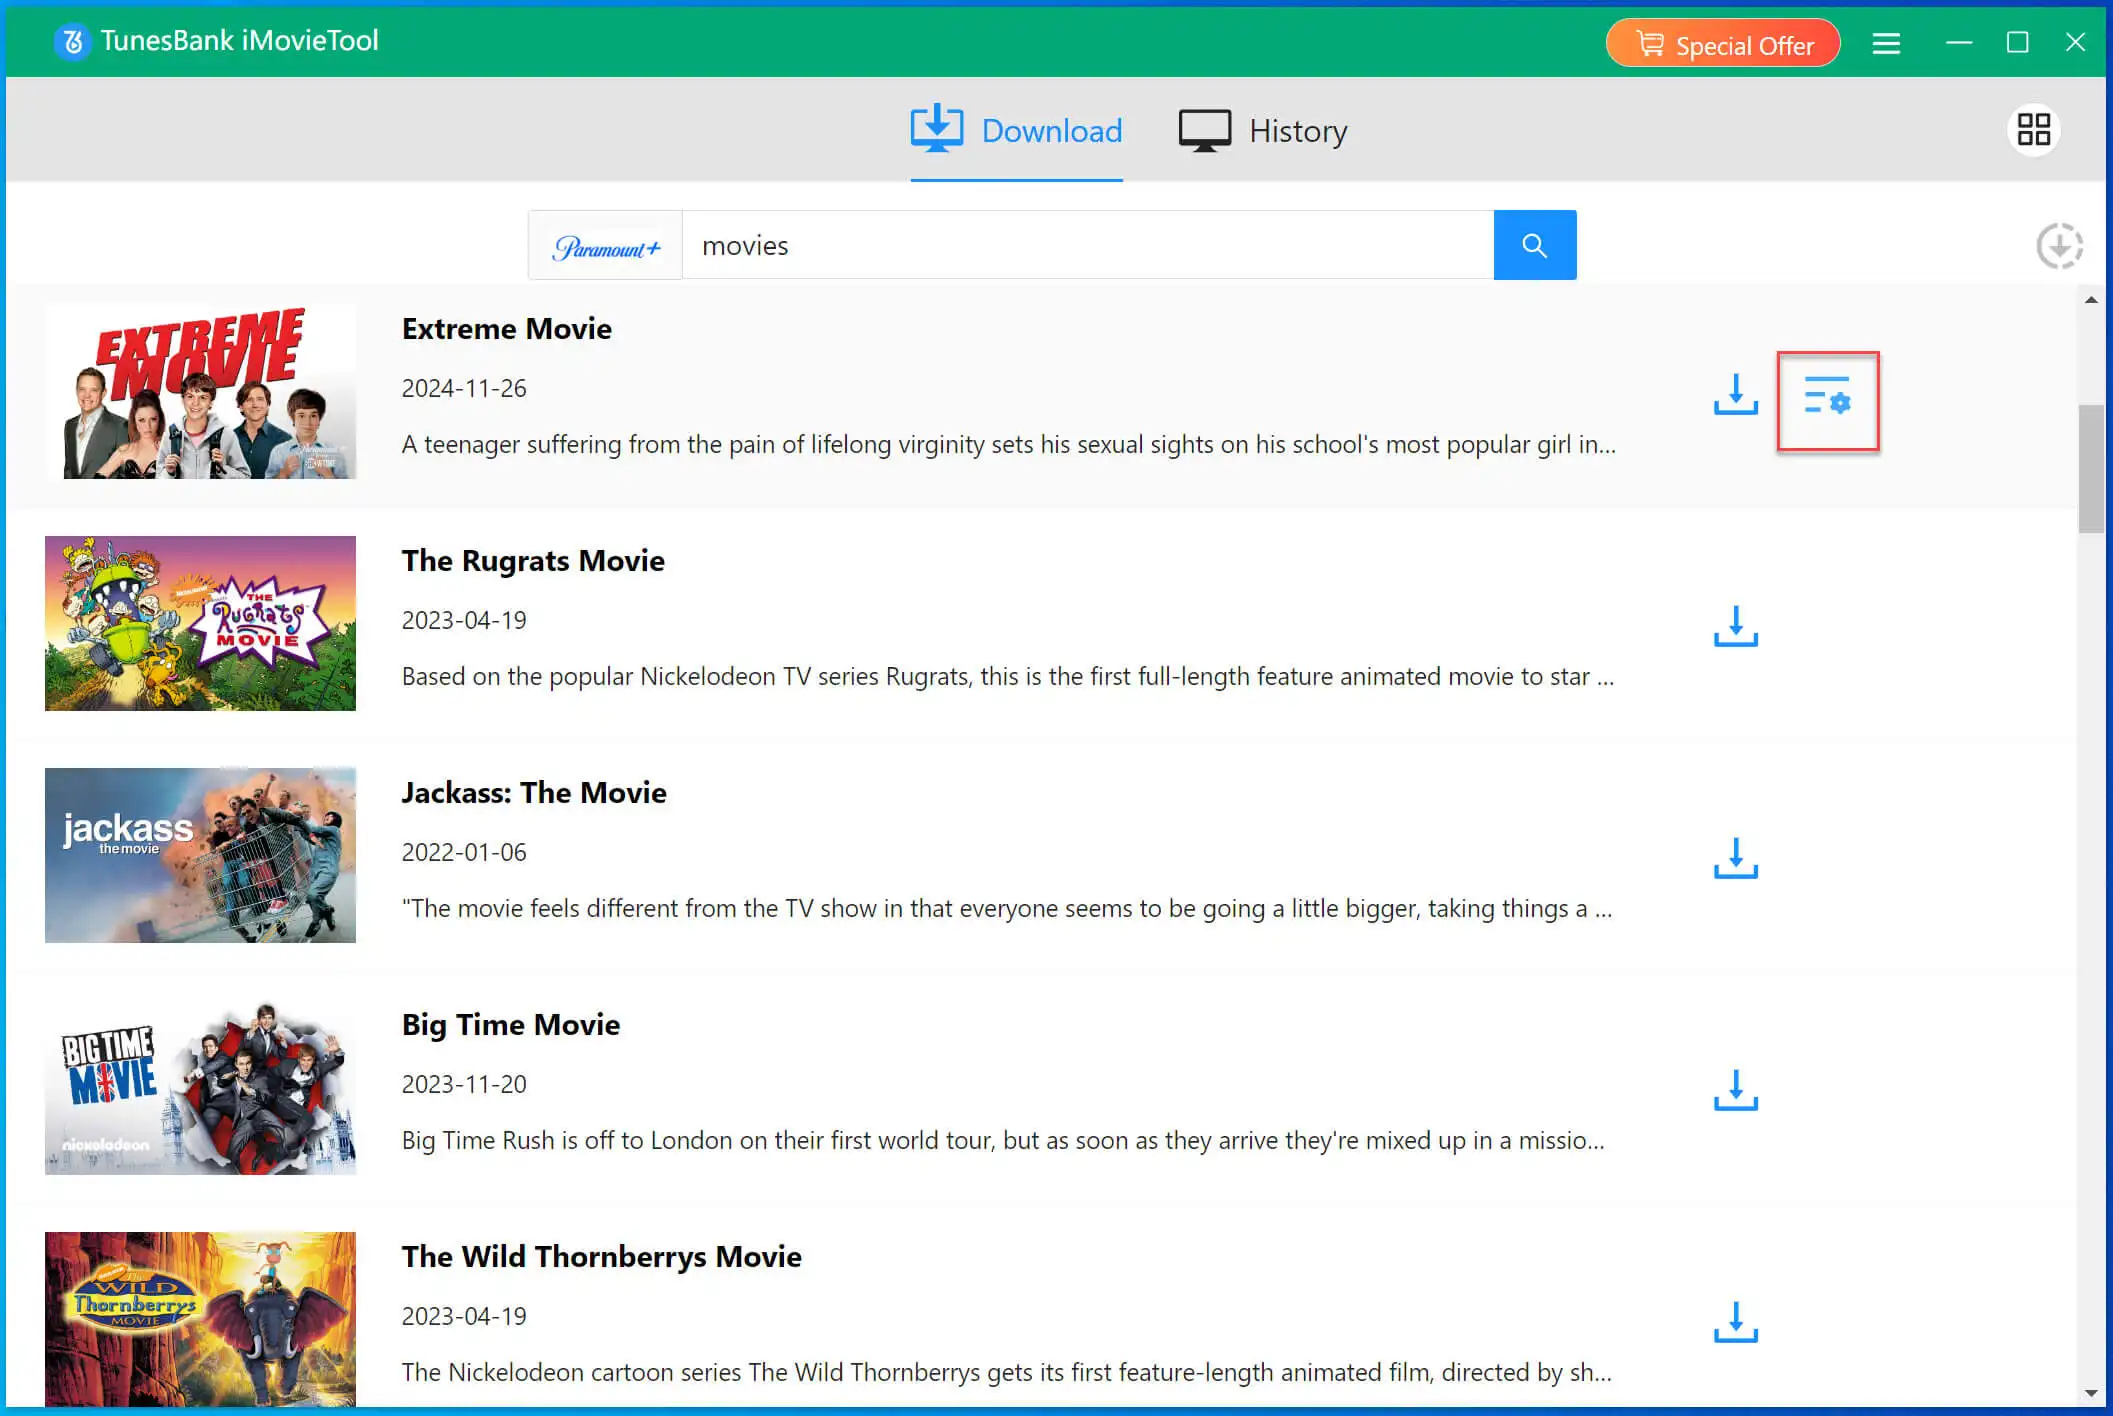
Task: Click the Big Time Rush description text
Action: [x=1003, y=1141]
